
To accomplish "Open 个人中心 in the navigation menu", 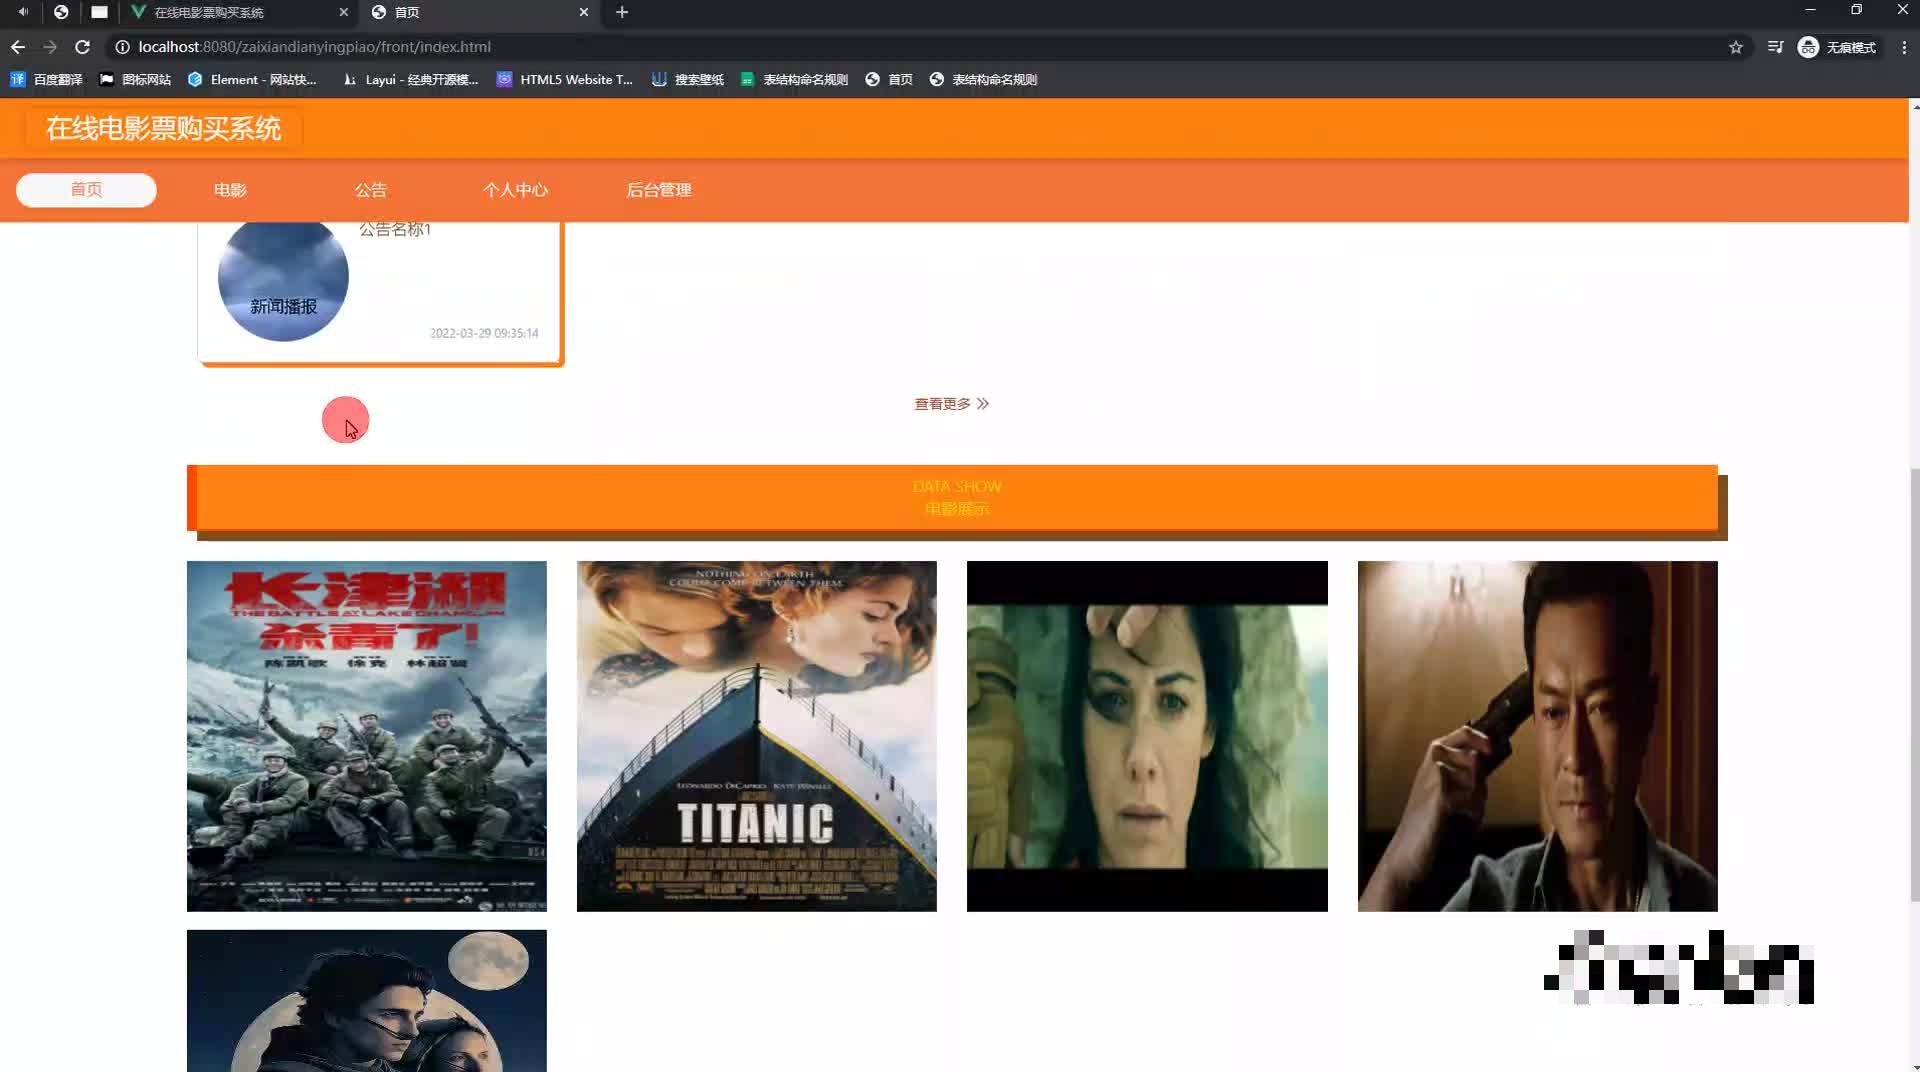I will pyautogui.click(x=515, y=190).
